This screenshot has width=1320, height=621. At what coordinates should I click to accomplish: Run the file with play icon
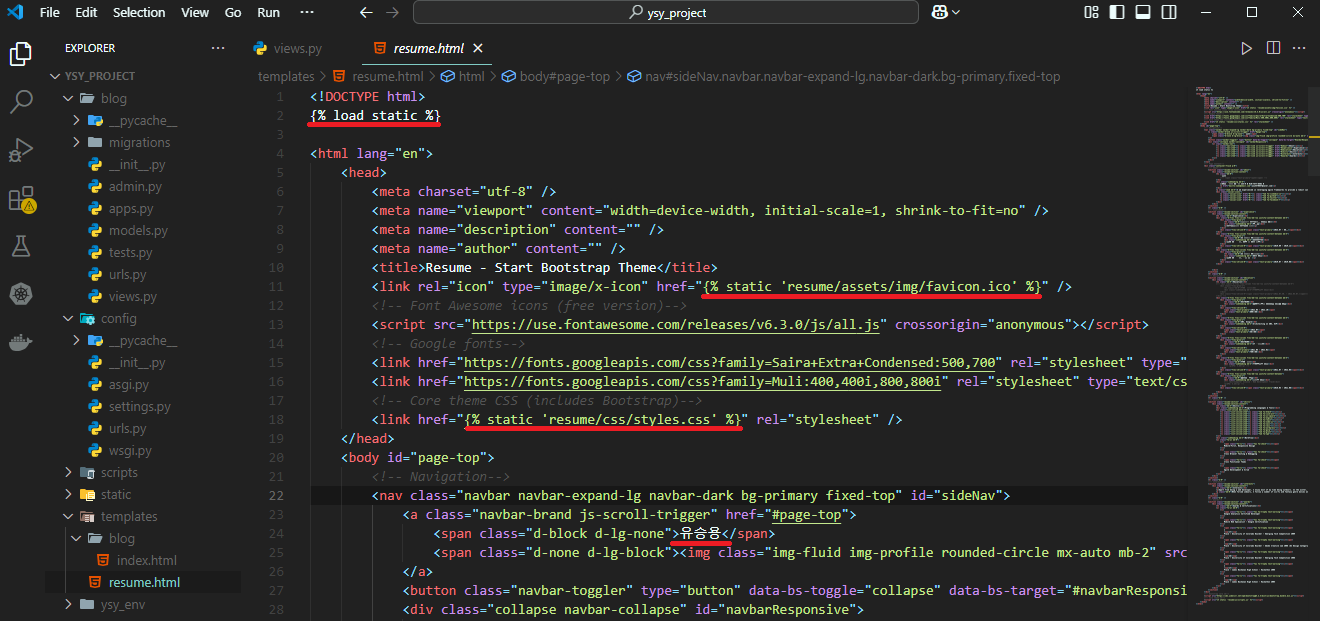point(1246,48)
